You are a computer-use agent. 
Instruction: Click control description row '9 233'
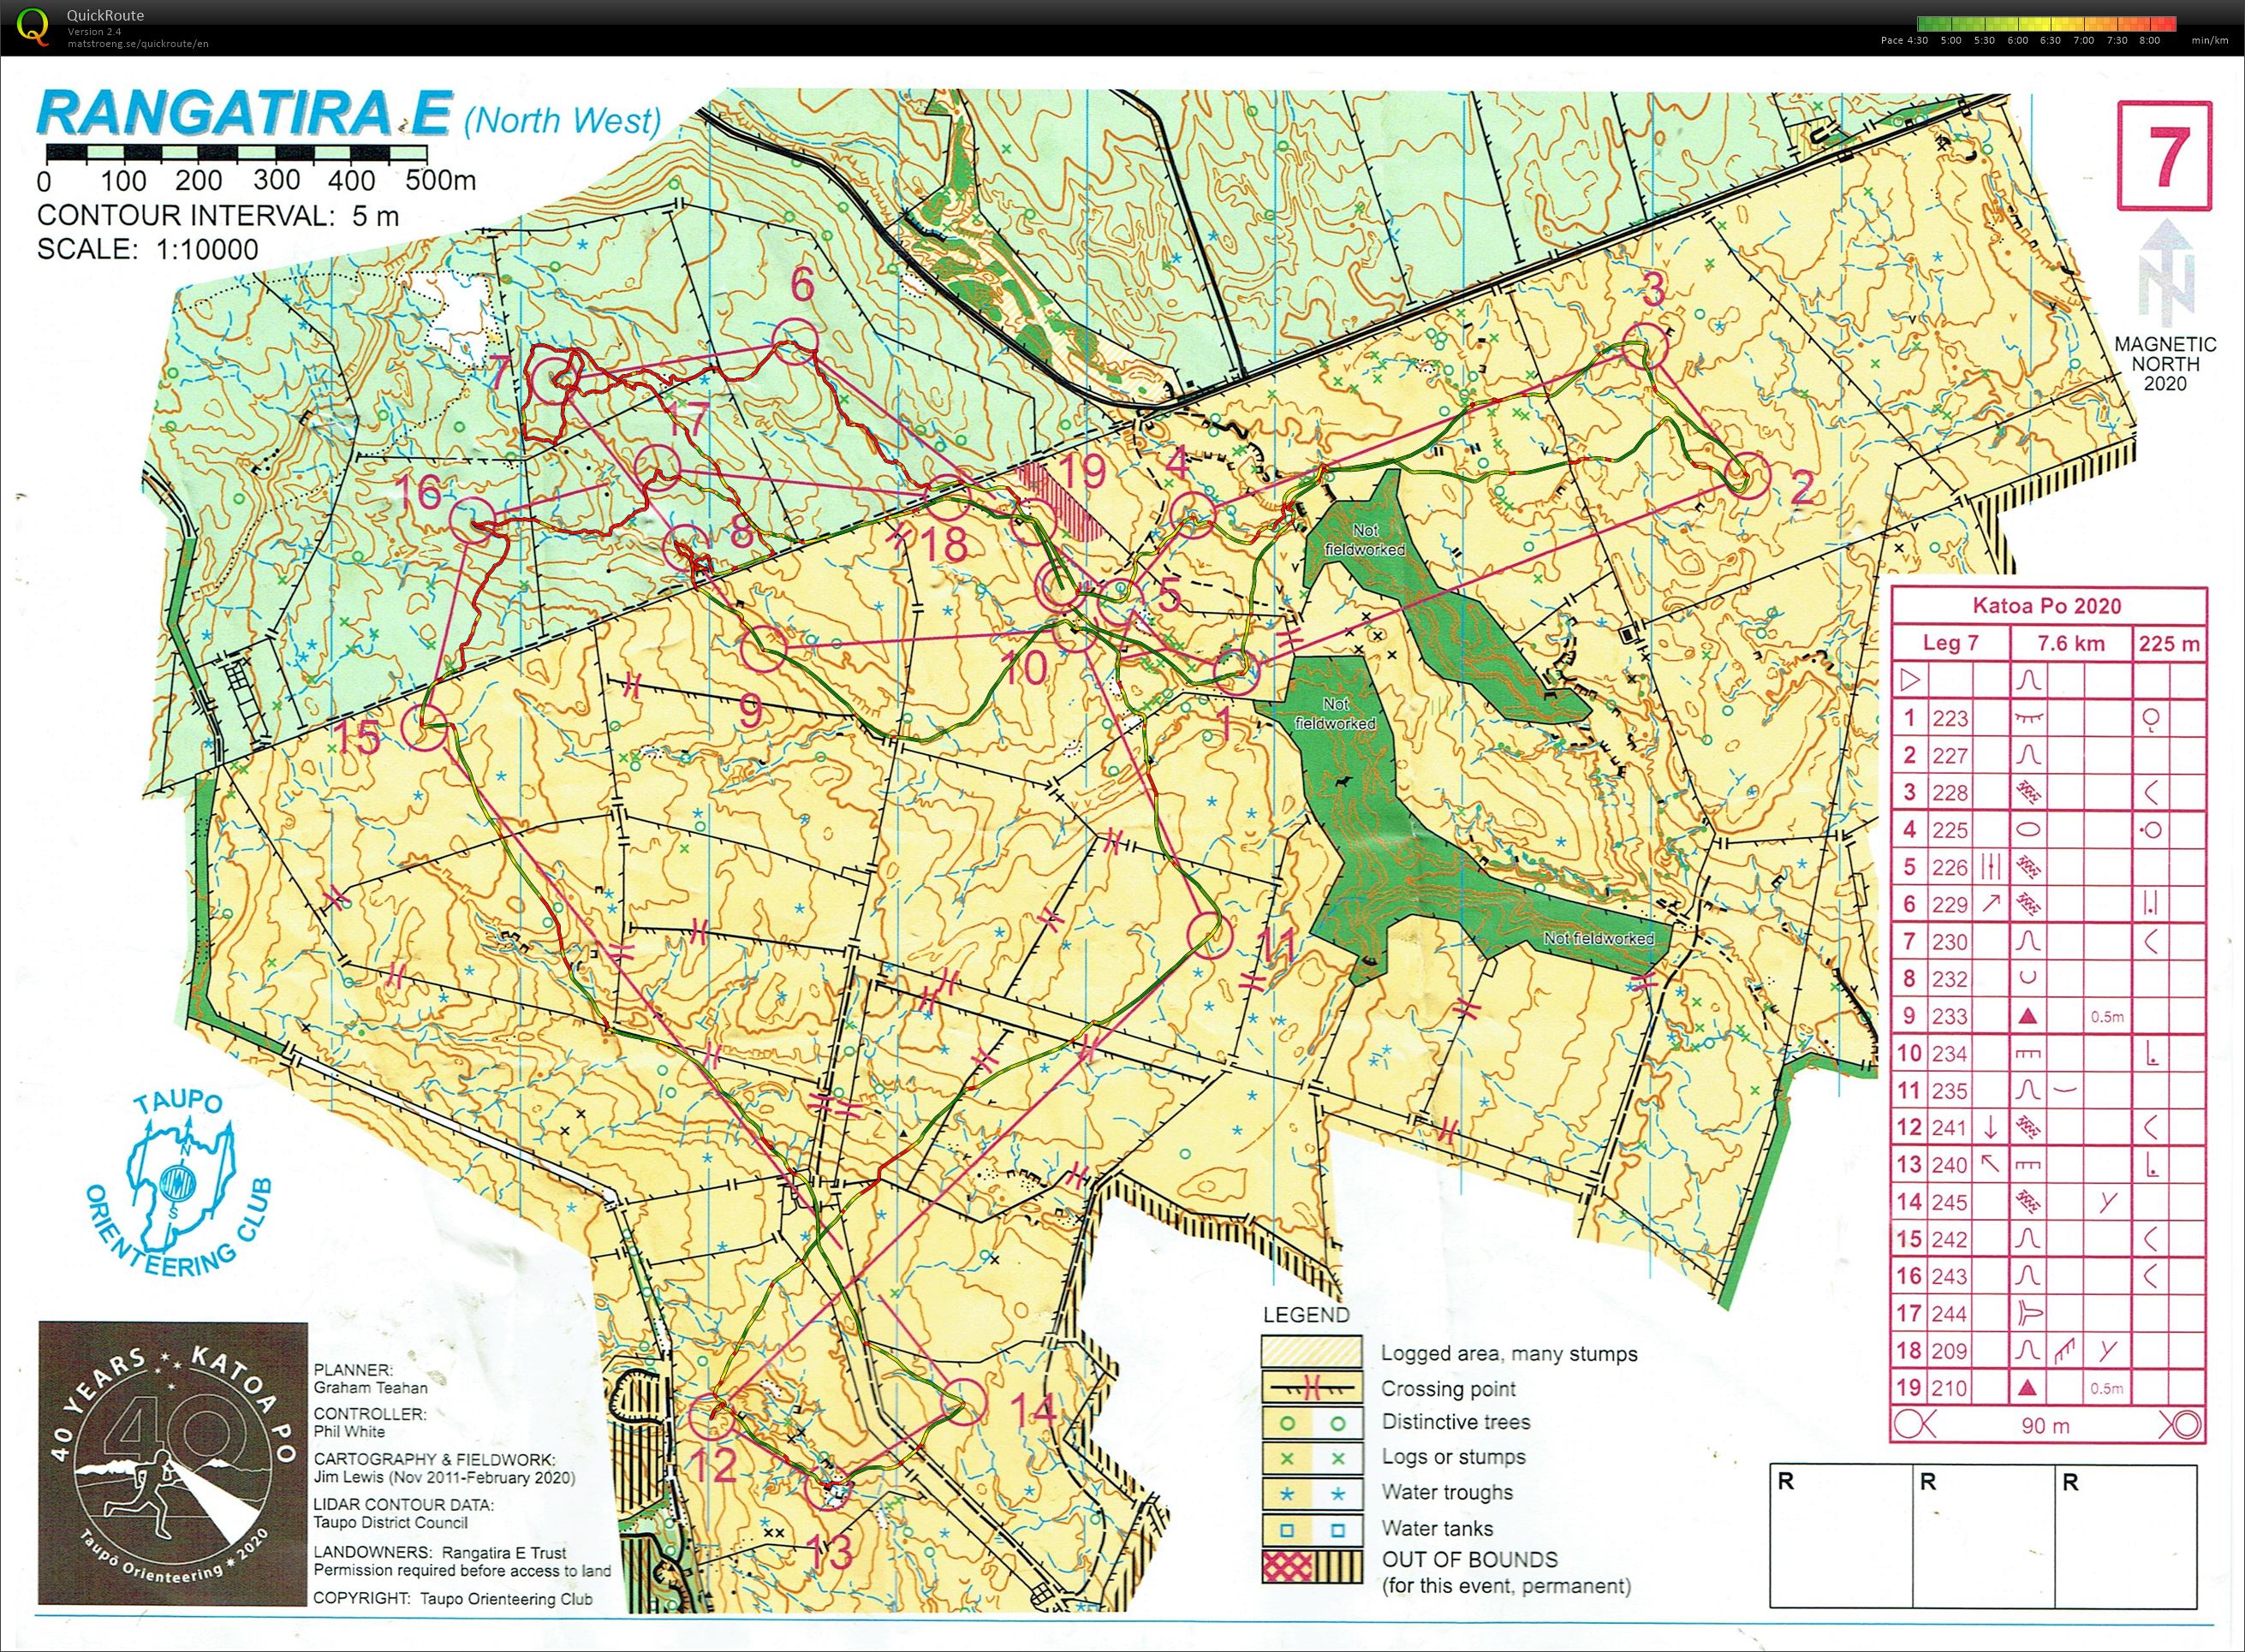pos(2047,1016)
